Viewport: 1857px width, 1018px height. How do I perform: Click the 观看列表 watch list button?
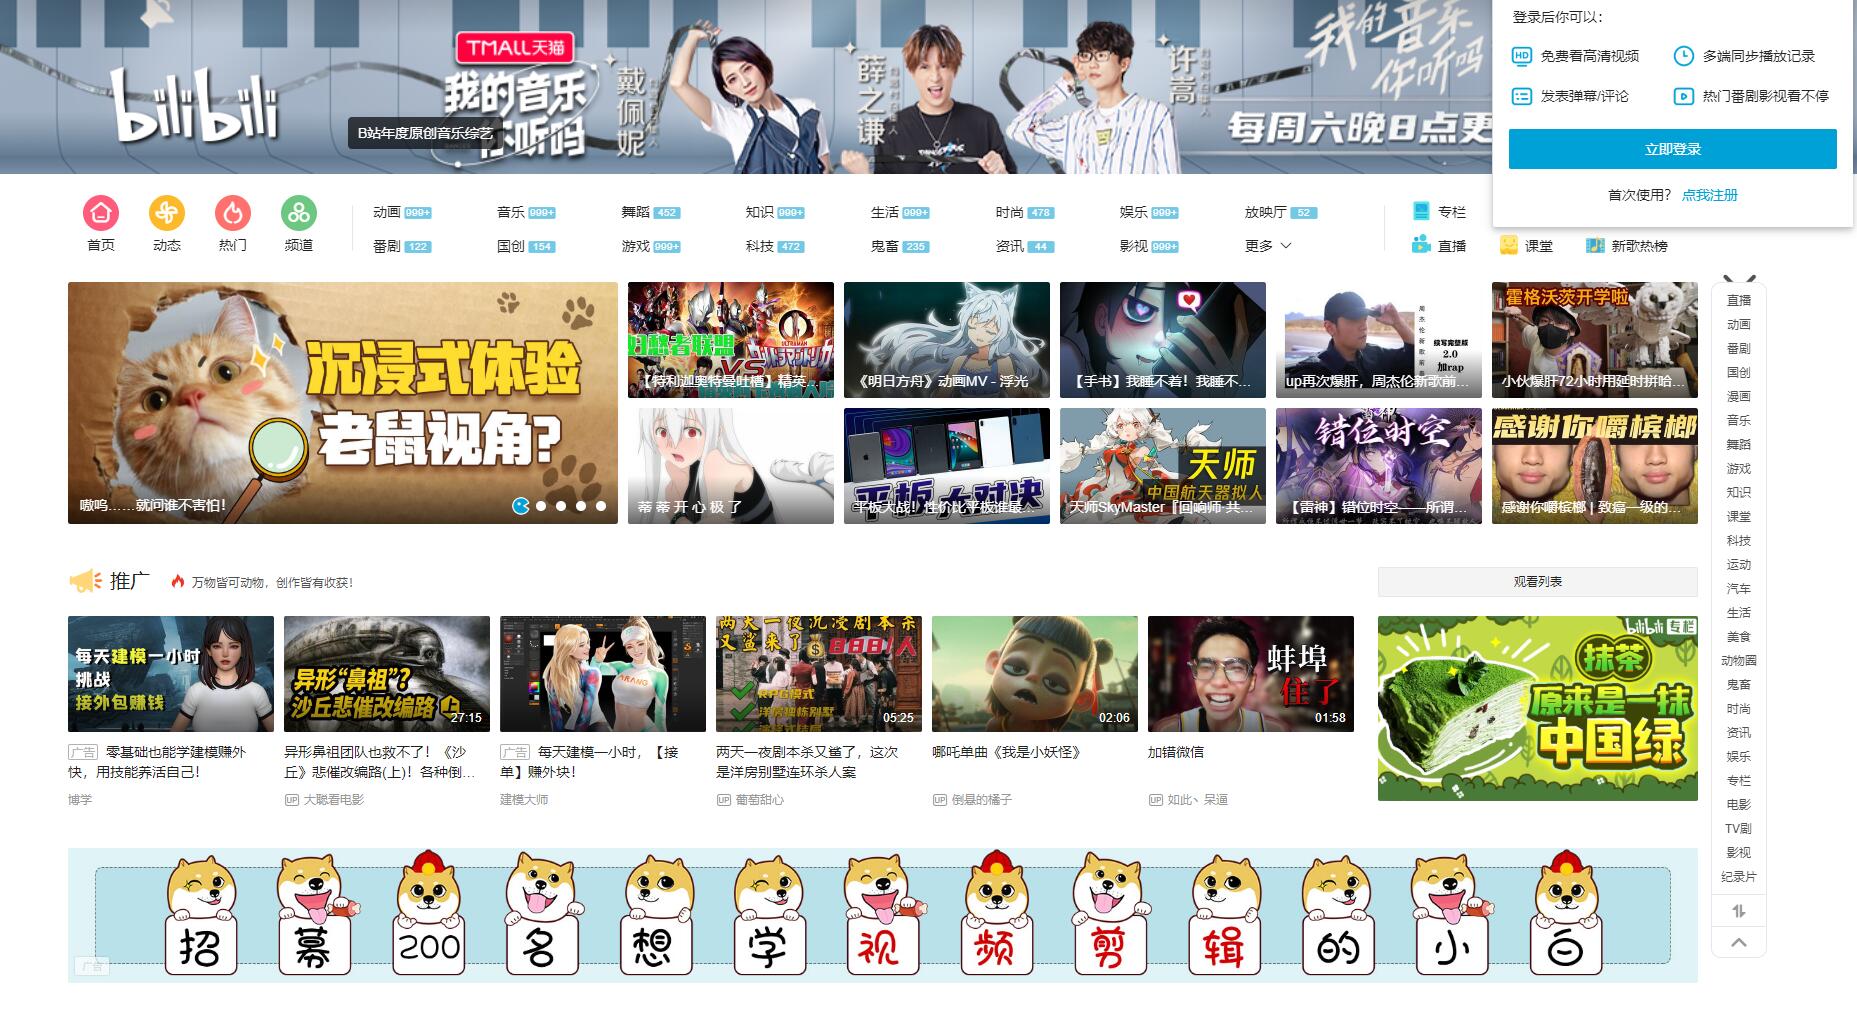coord(1537,581)
